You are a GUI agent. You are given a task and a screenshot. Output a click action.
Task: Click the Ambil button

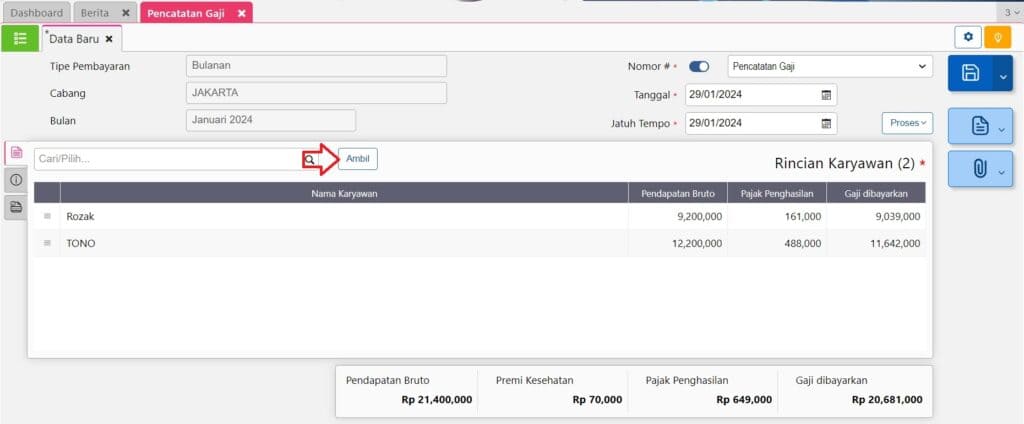[x=357, y=159]
